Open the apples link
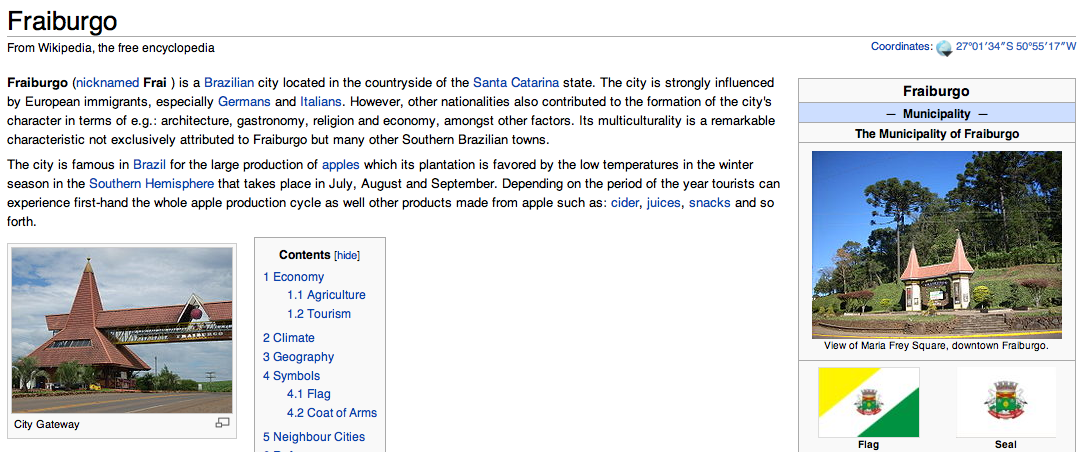Image resolution: width=1084 pixels, height=452 pixels. click(342, 165)
